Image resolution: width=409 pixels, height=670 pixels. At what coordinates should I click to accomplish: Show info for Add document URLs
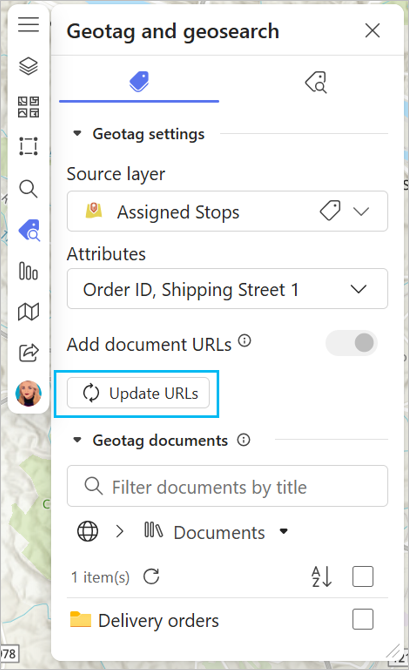pyautogui.click(x=244, y=341)
